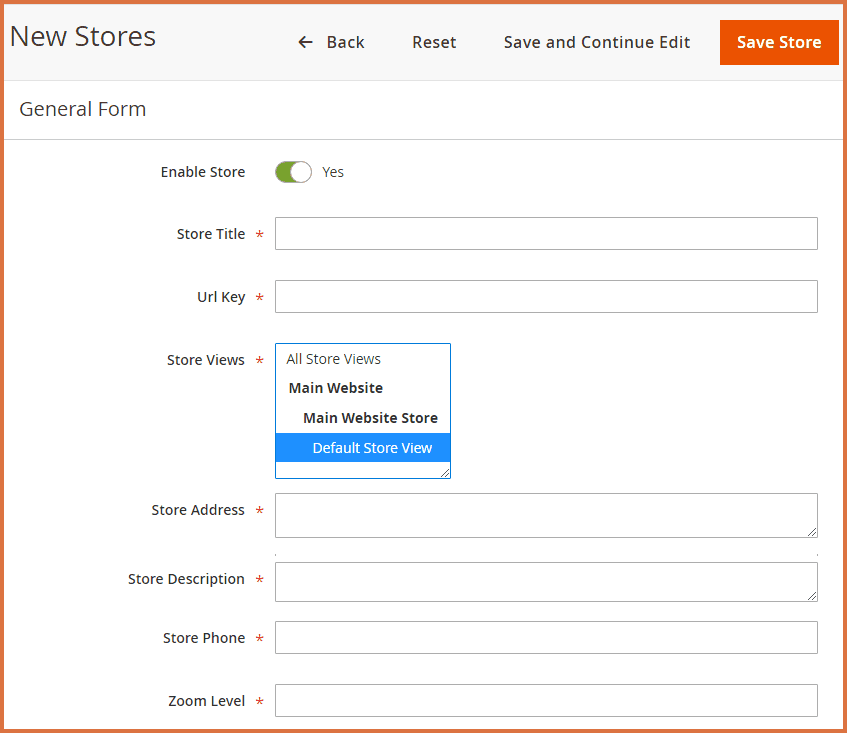
Task: Click the Store Address text area
Action: [546, 515]
